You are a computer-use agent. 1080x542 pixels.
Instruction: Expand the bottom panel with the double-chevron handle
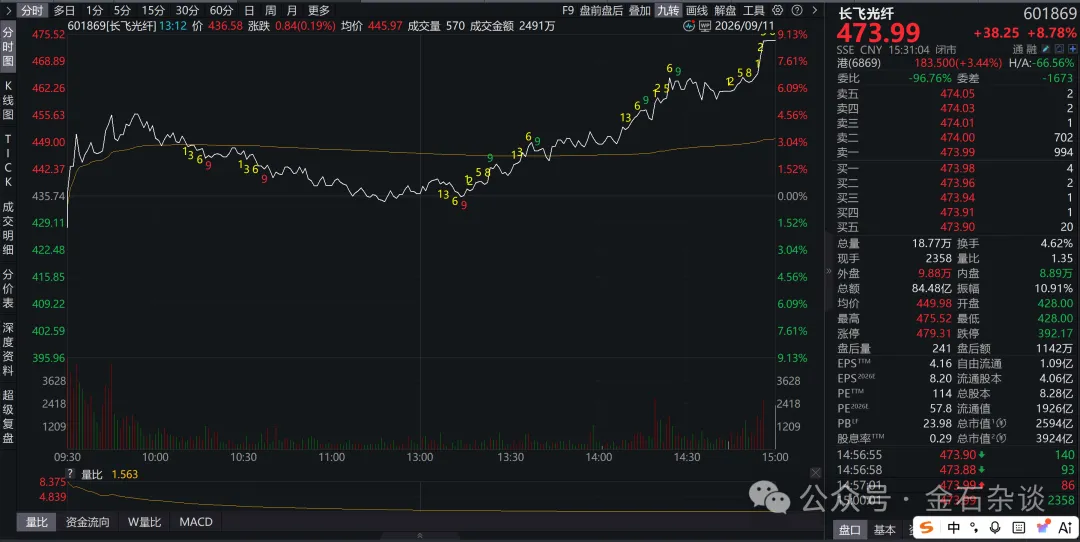[x=419, y=535]
